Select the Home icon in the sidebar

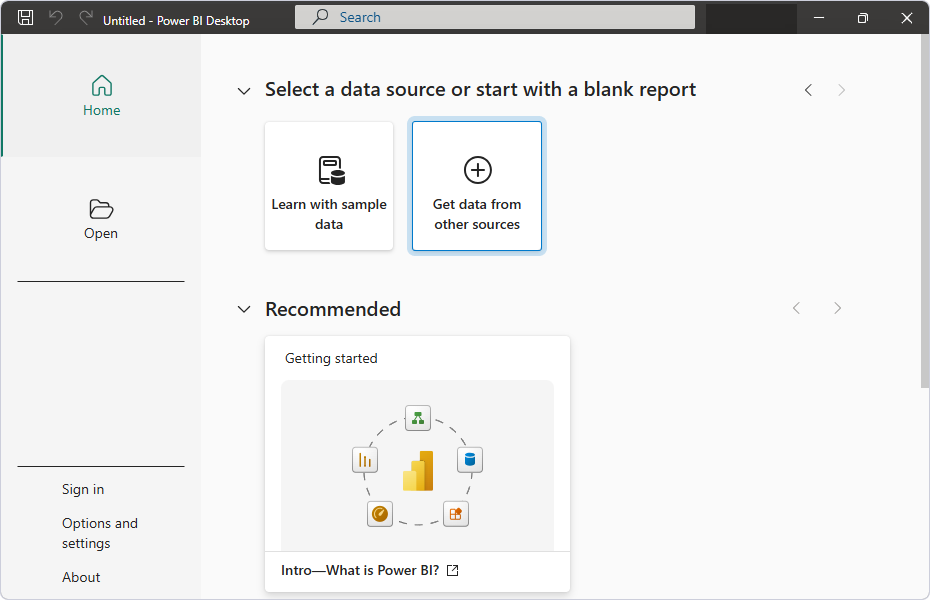(101, 84)
